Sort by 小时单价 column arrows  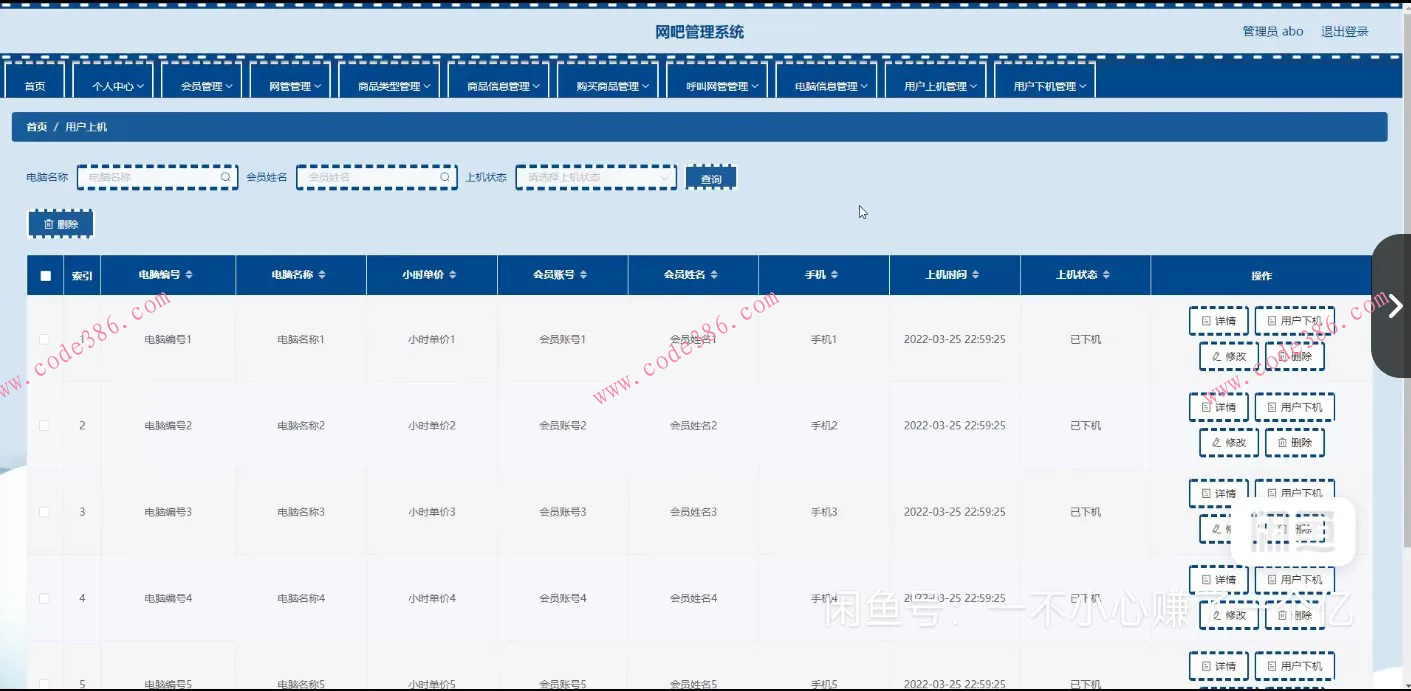pos(452,274)
